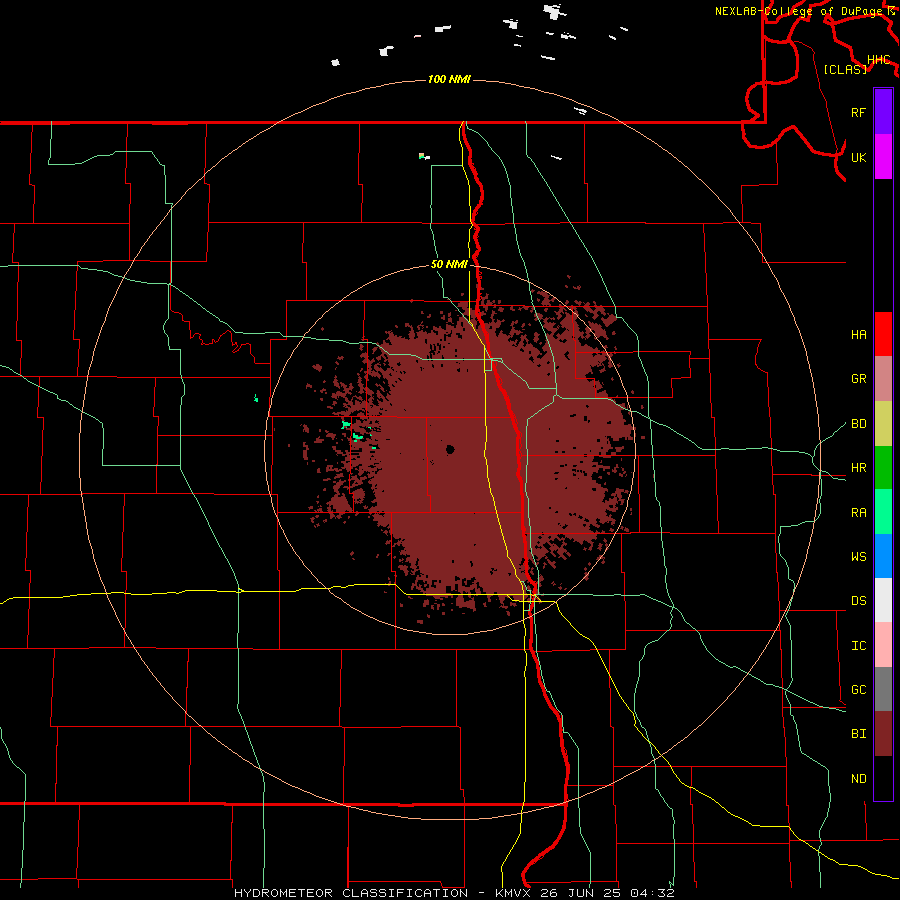Click the HHC product label
Image resolution: width=900 pixels, height=900 pixels.
878,60
